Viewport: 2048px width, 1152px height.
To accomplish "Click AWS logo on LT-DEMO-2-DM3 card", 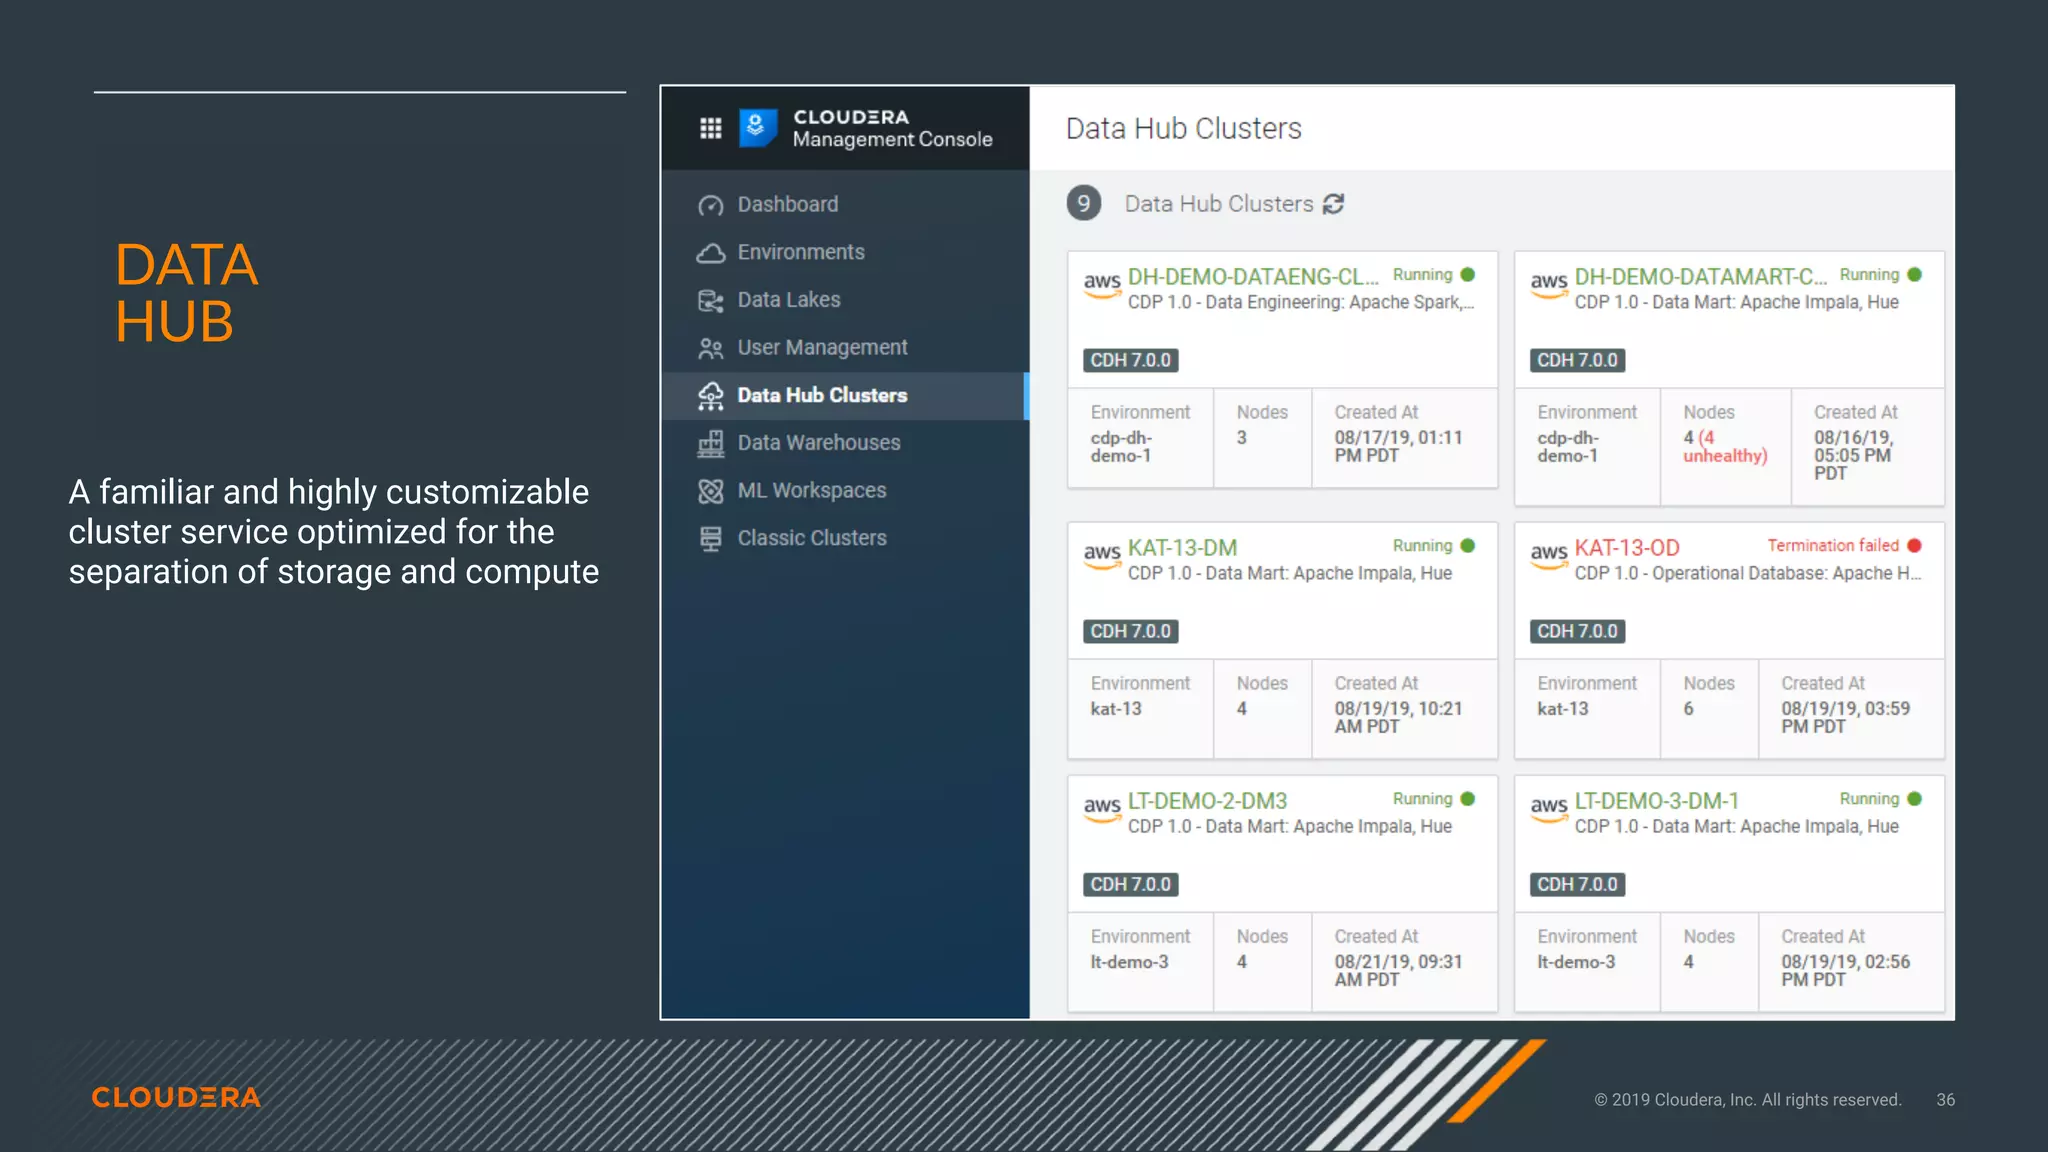I will (1102, 808).
